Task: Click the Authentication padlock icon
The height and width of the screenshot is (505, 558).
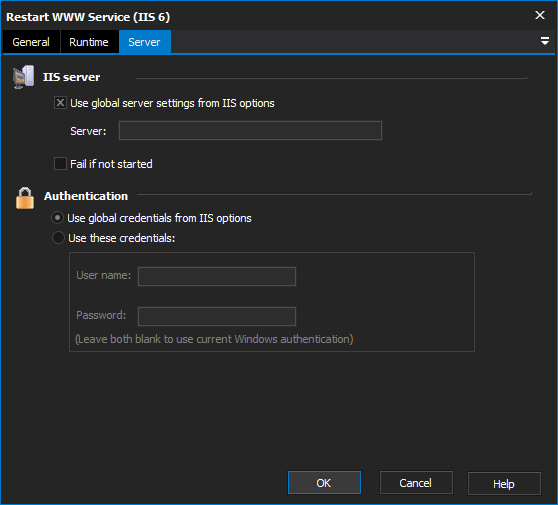Action: click(25, 198)
